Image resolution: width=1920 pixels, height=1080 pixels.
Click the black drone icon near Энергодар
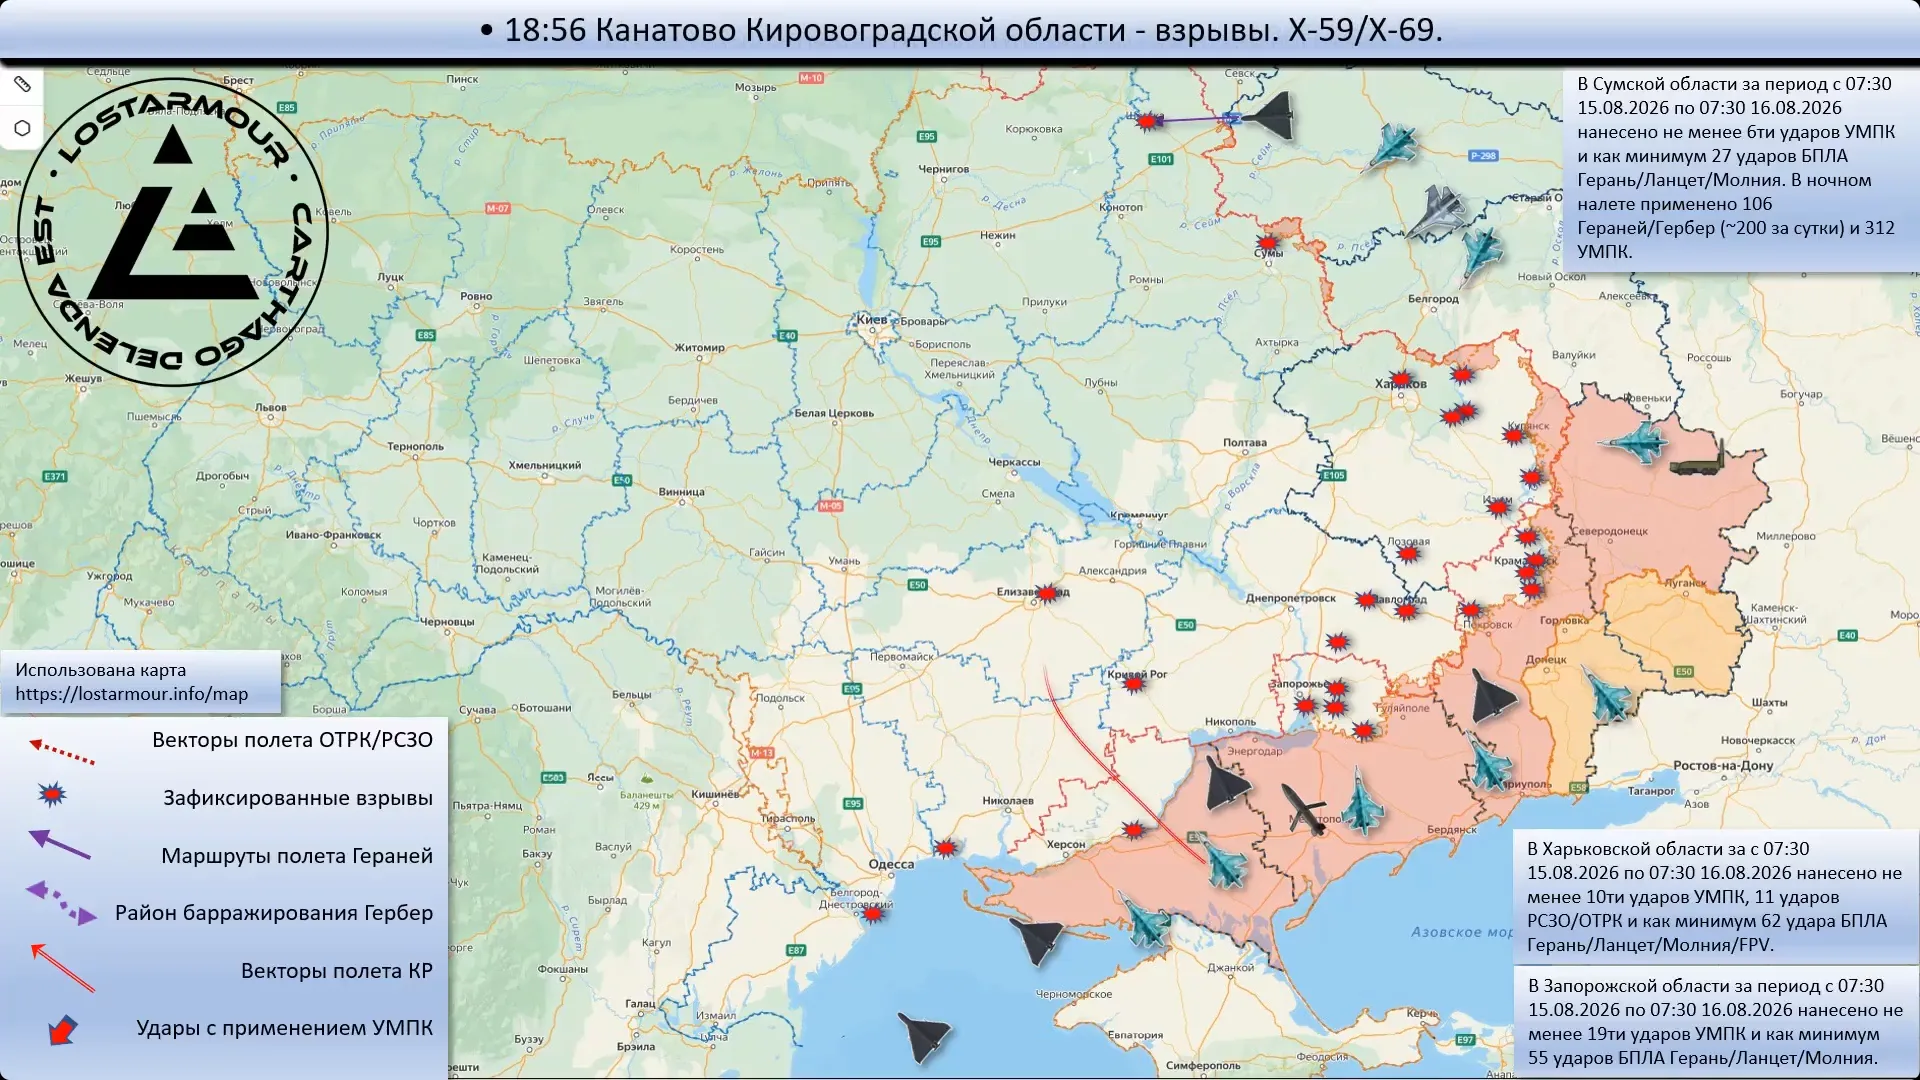click(1226, 783)
